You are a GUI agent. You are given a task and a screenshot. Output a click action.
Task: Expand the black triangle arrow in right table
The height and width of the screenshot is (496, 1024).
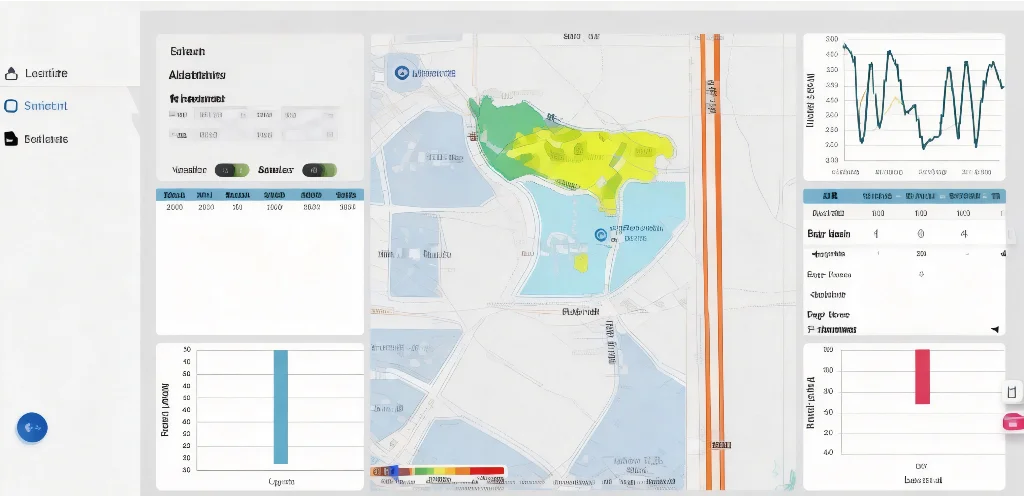click(x=994, y=328)
